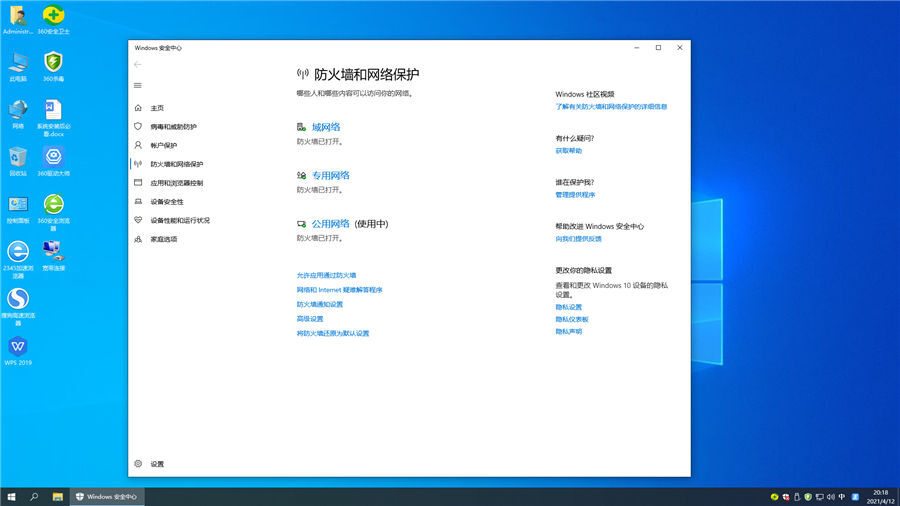Open the .docx document desktop icon

pyautogui.click(x=53, y=118)
